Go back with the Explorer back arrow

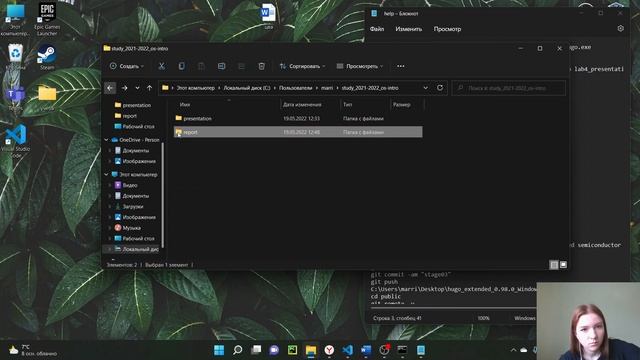(110, 88)
